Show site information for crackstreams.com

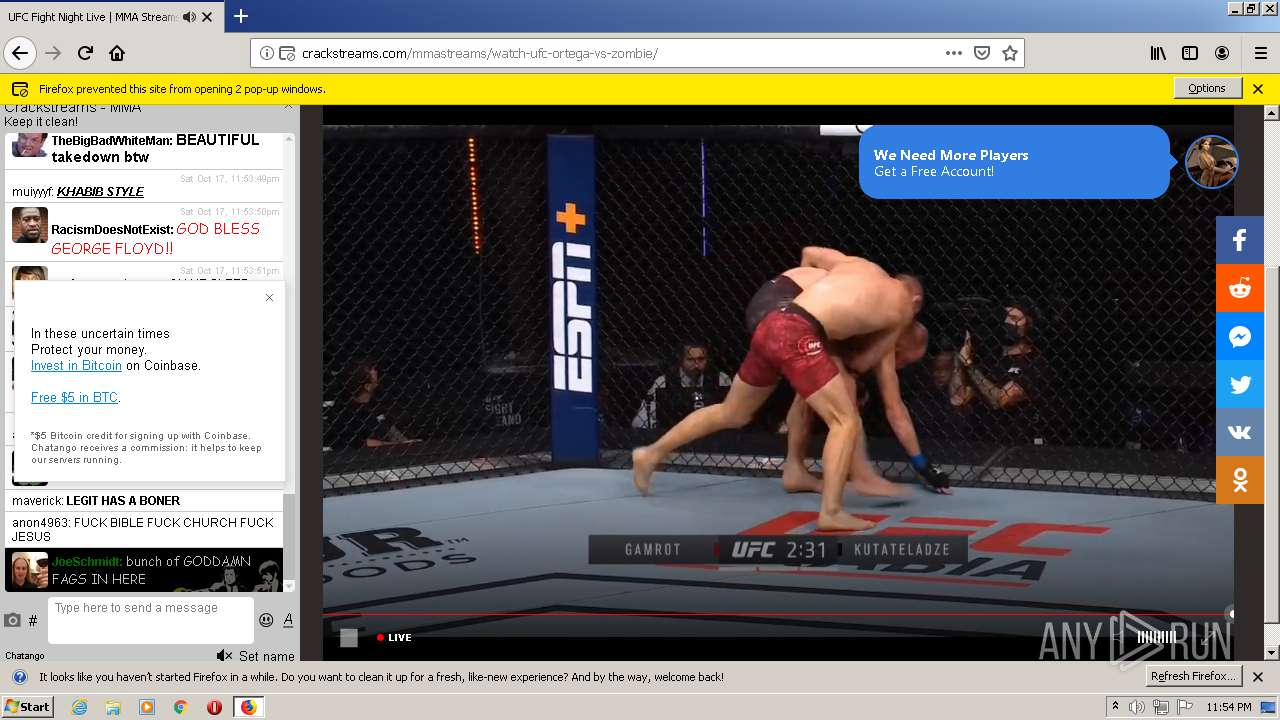coord(267,53)
